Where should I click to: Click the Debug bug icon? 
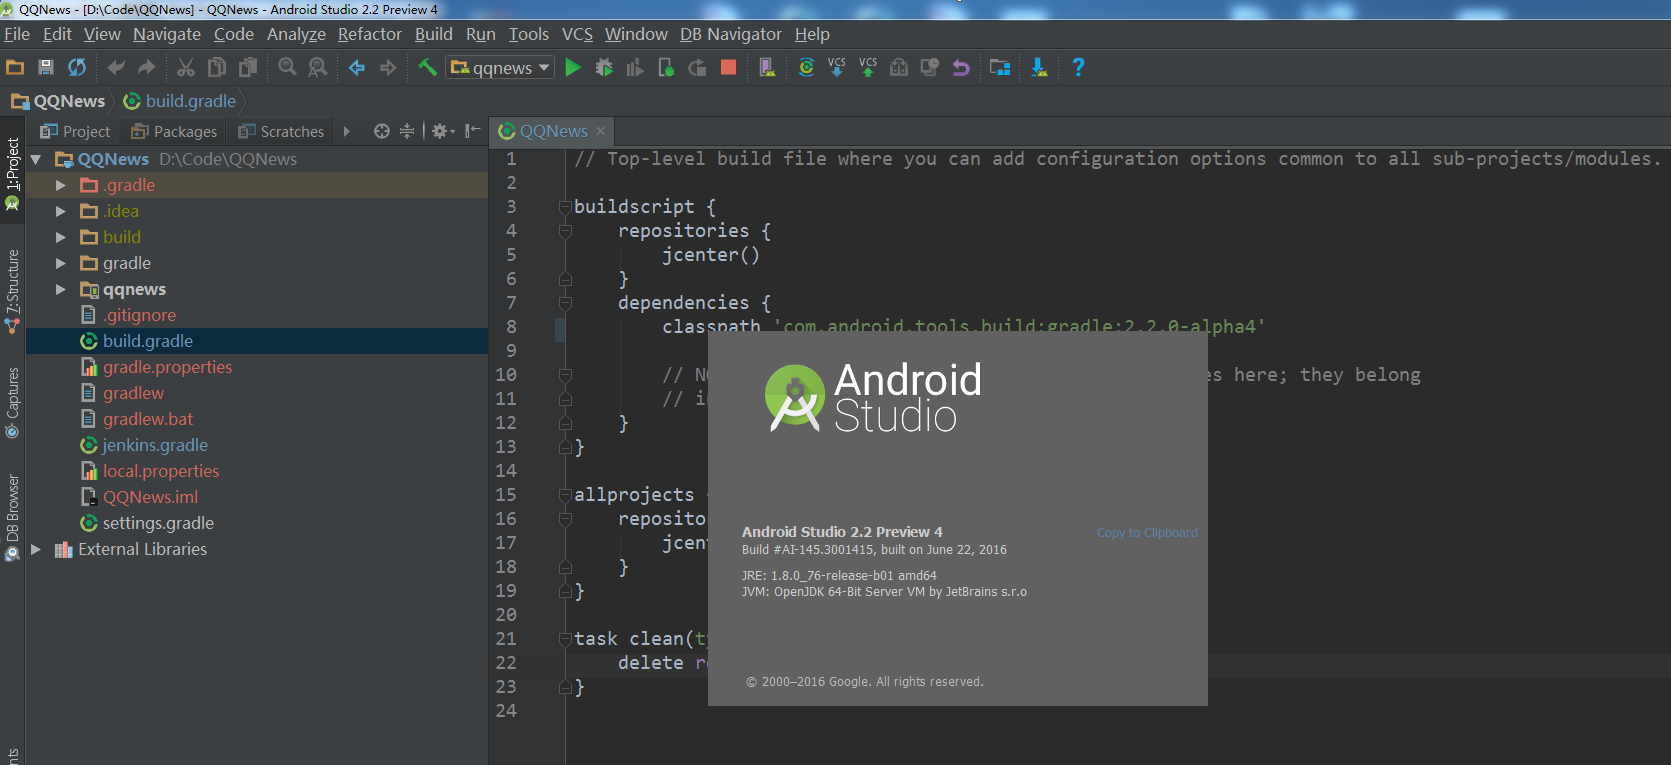(x=604, y=67)
